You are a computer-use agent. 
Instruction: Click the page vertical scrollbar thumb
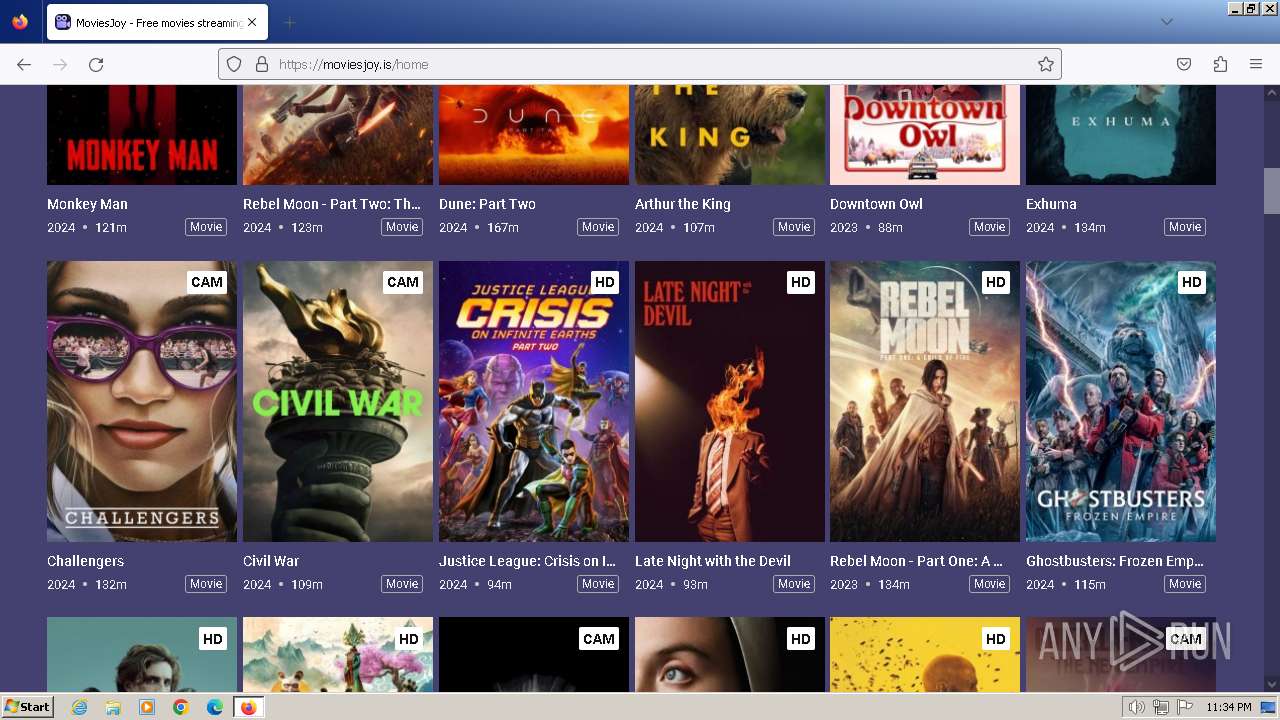pyautogui.click(x=1271, y=191)
